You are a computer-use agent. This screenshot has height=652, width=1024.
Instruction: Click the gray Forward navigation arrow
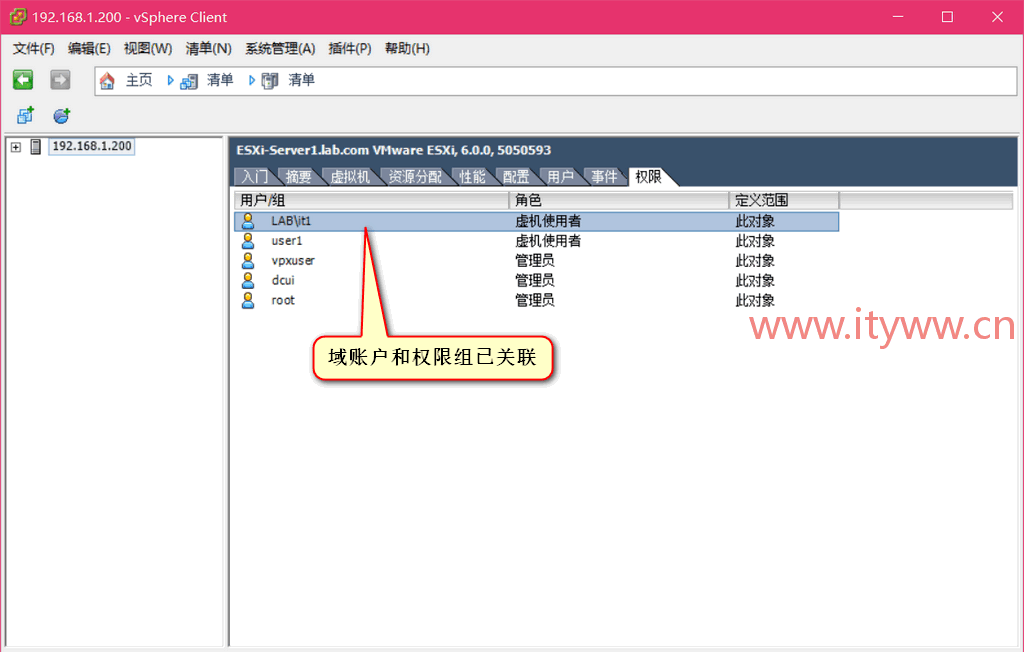pyautogui.click(x=60, y=80)
